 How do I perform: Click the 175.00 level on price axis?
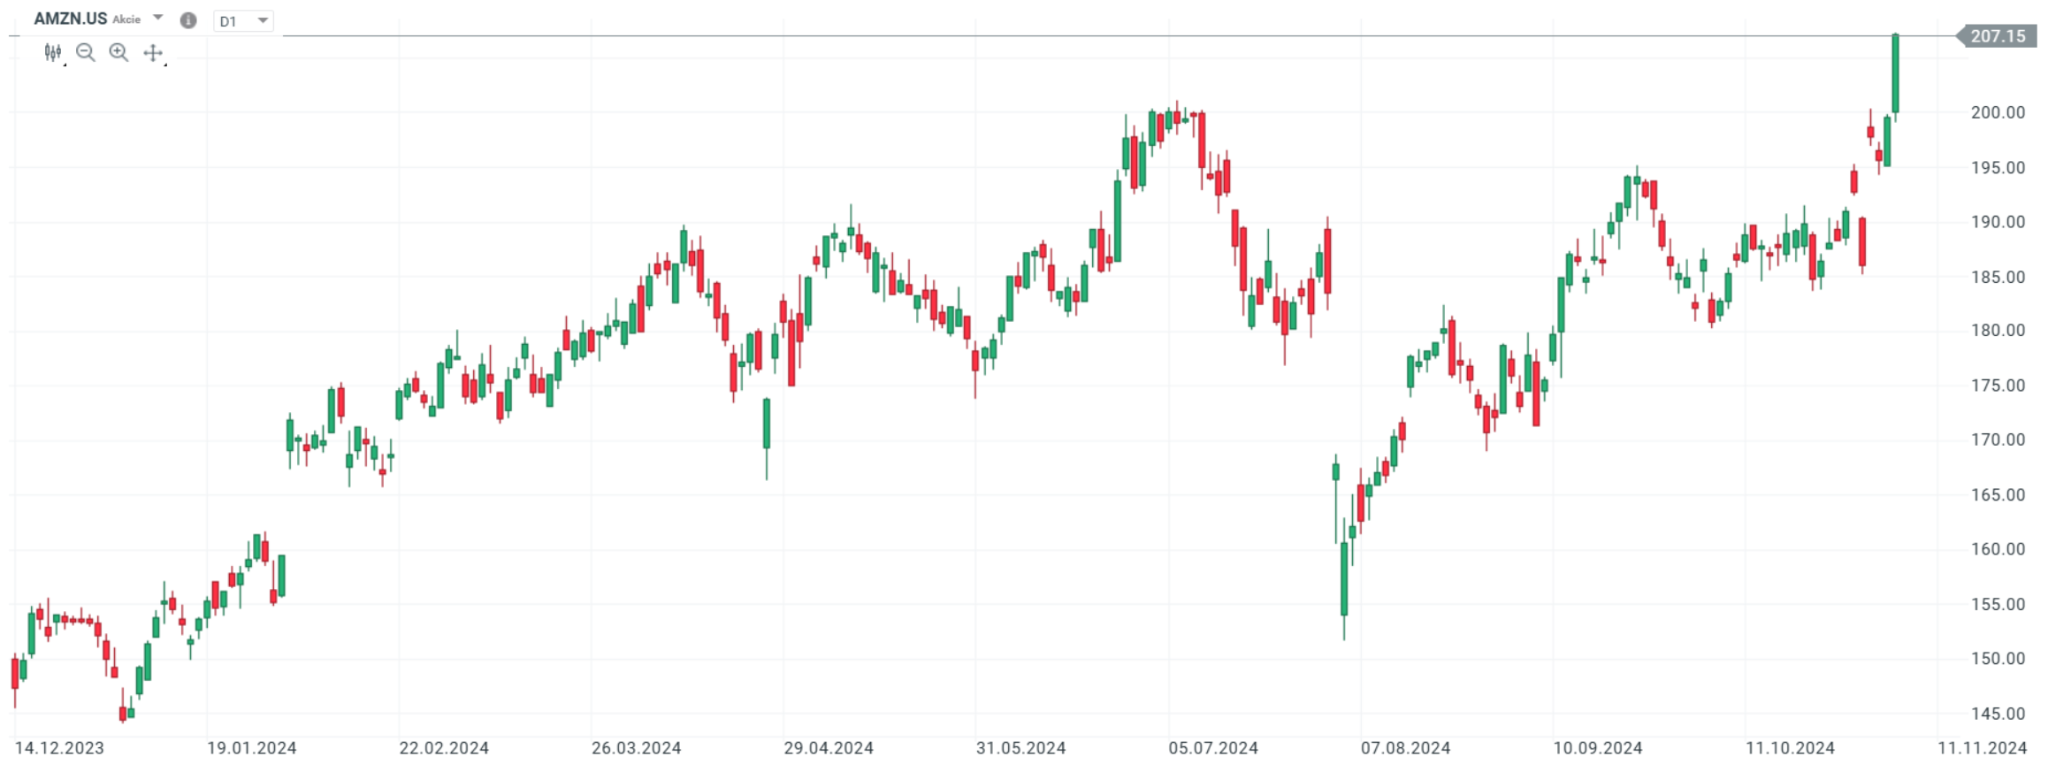(1997, 386)
